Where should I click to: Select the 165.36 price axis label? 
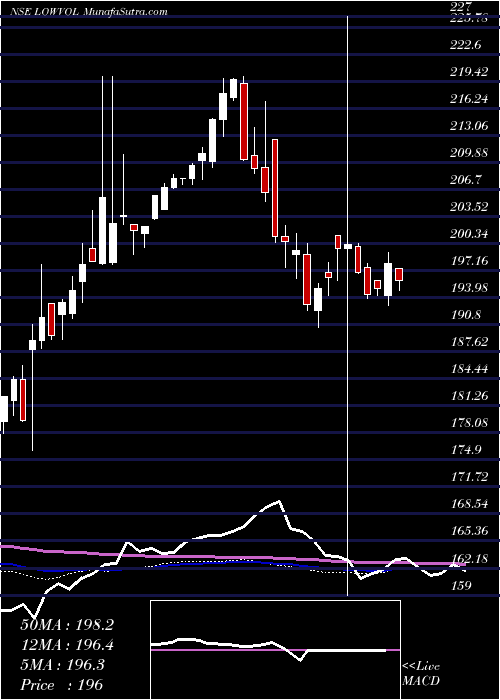471,530
